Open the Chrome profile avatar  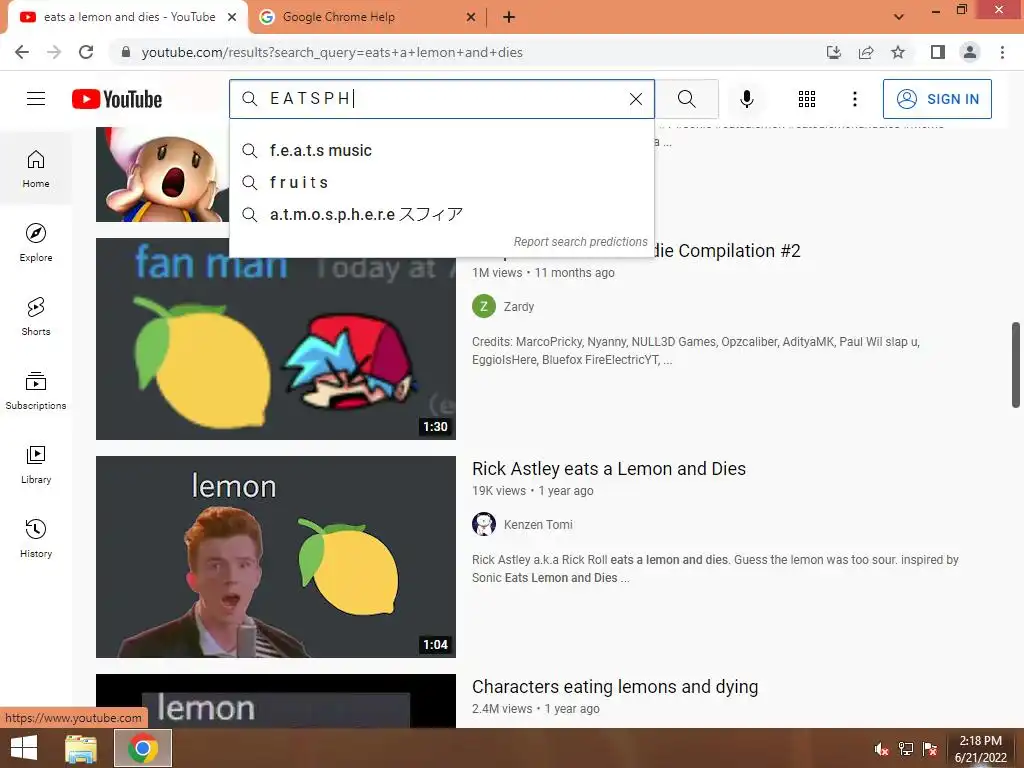pyautogui.click(x=970, y=52)
